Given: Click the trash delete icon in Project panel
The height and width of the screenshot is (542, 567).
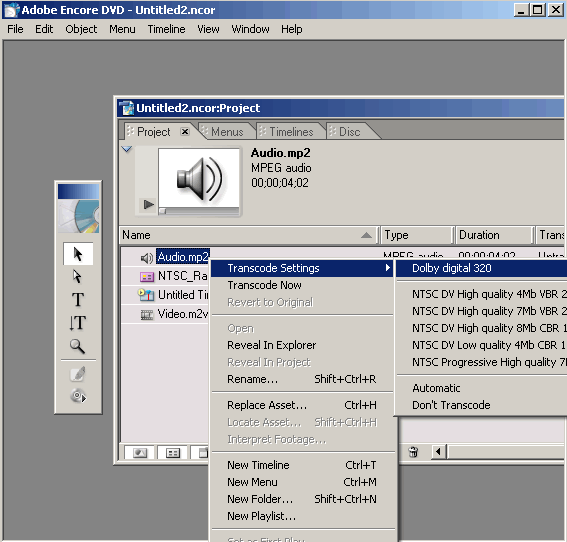Looking at the screenshot, I should (x=413, y=452).
